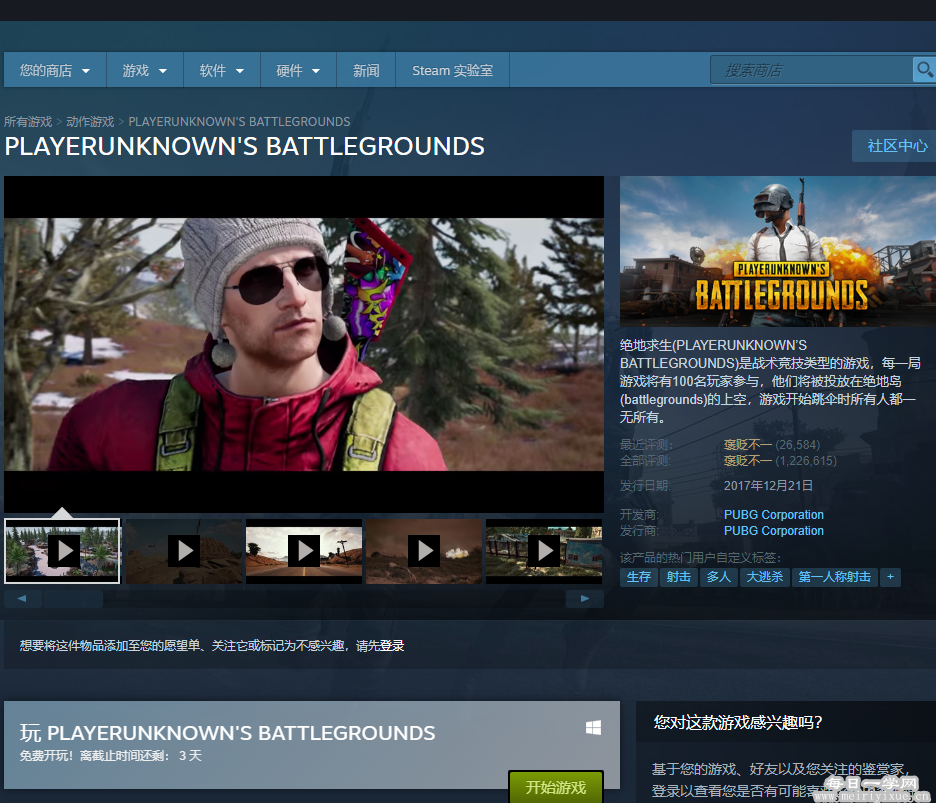Open the 游戏 dropdown menu
The image size is (936, 803).
[x=144, y=70]
